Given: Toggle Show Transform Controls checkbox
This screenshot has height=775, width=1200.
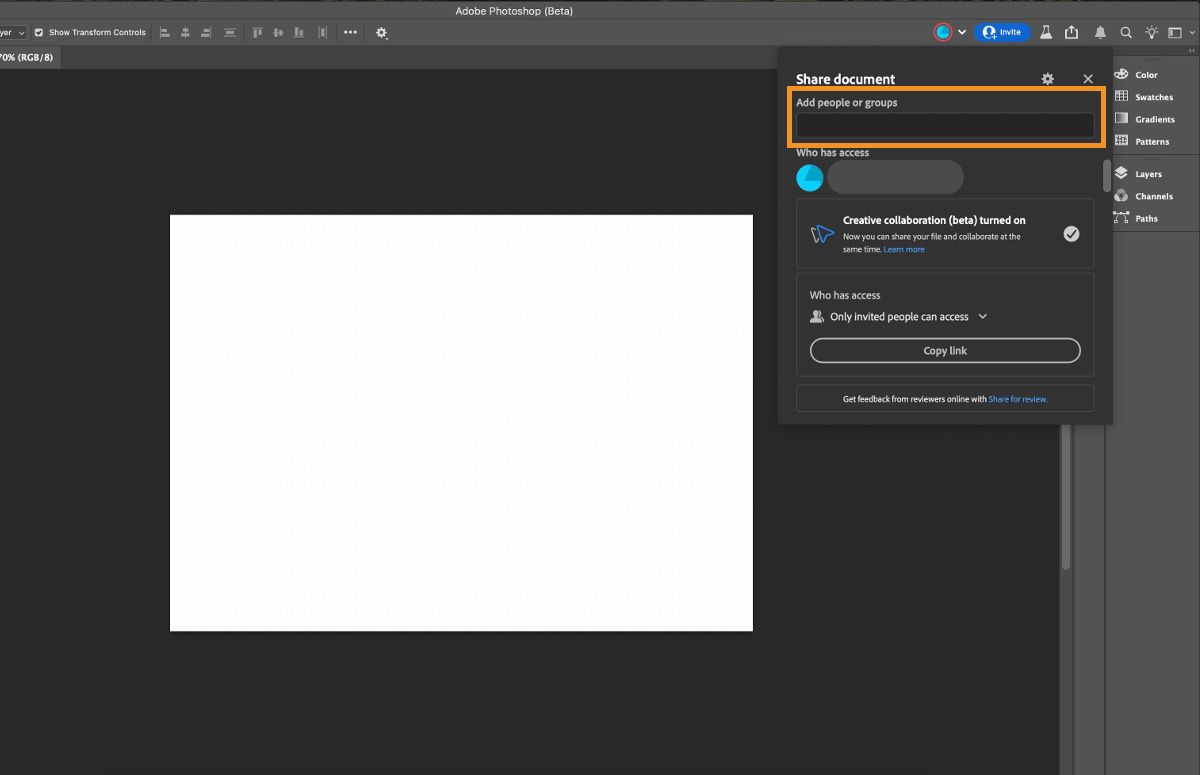Looking at the screenshot, I should [x=38, y=32].
